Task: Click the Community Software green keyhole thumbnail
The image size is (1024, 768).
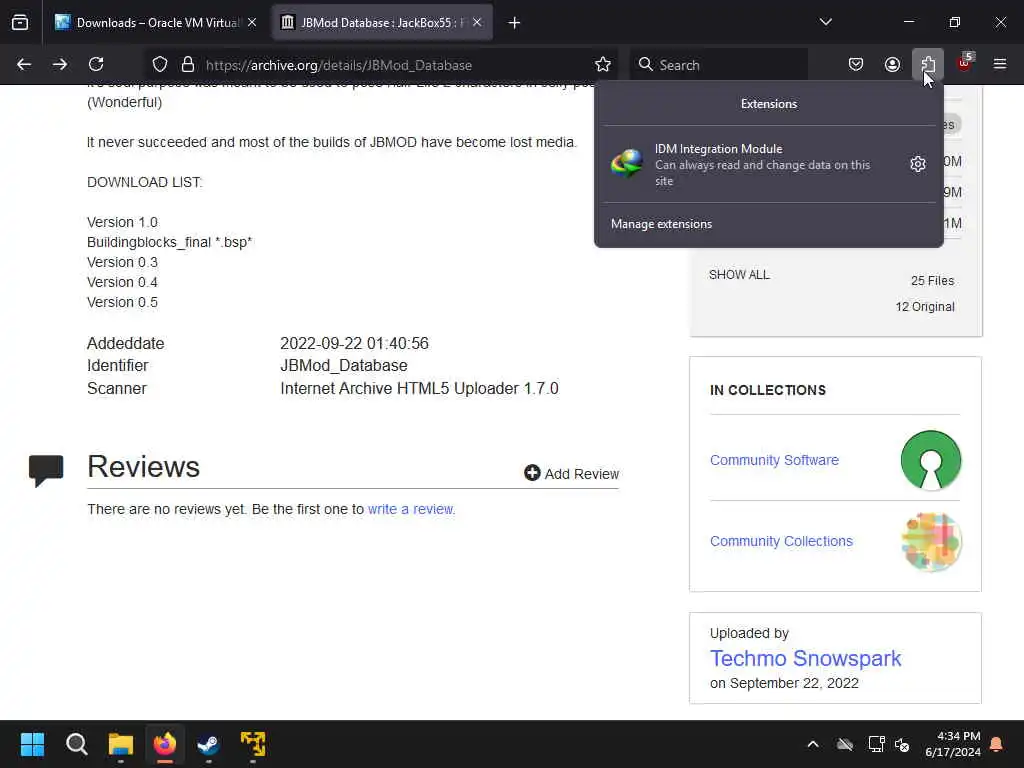Action: pyautogui.click(x=931, y=460)
